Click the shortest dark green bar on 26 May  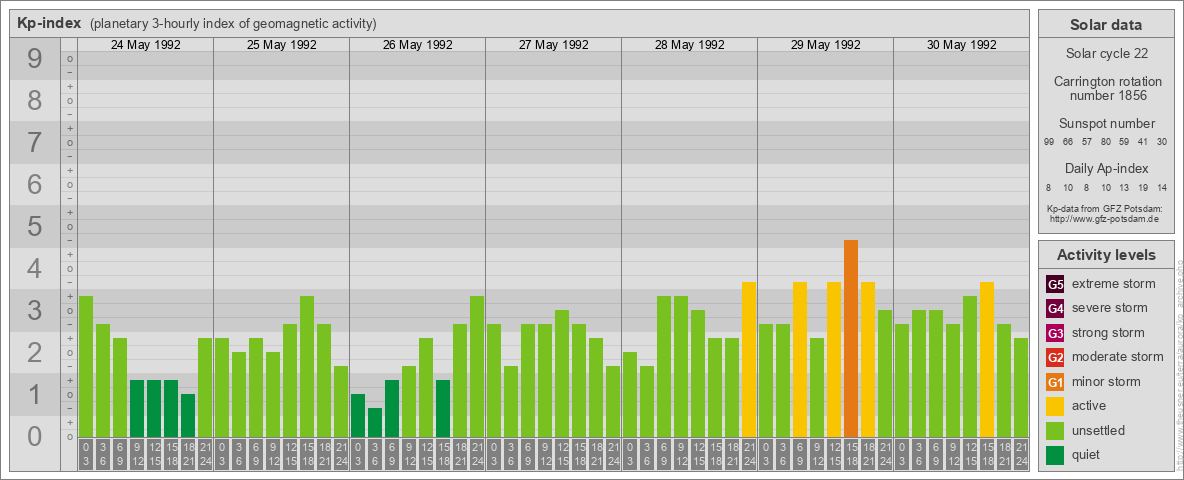pos(375,423)
